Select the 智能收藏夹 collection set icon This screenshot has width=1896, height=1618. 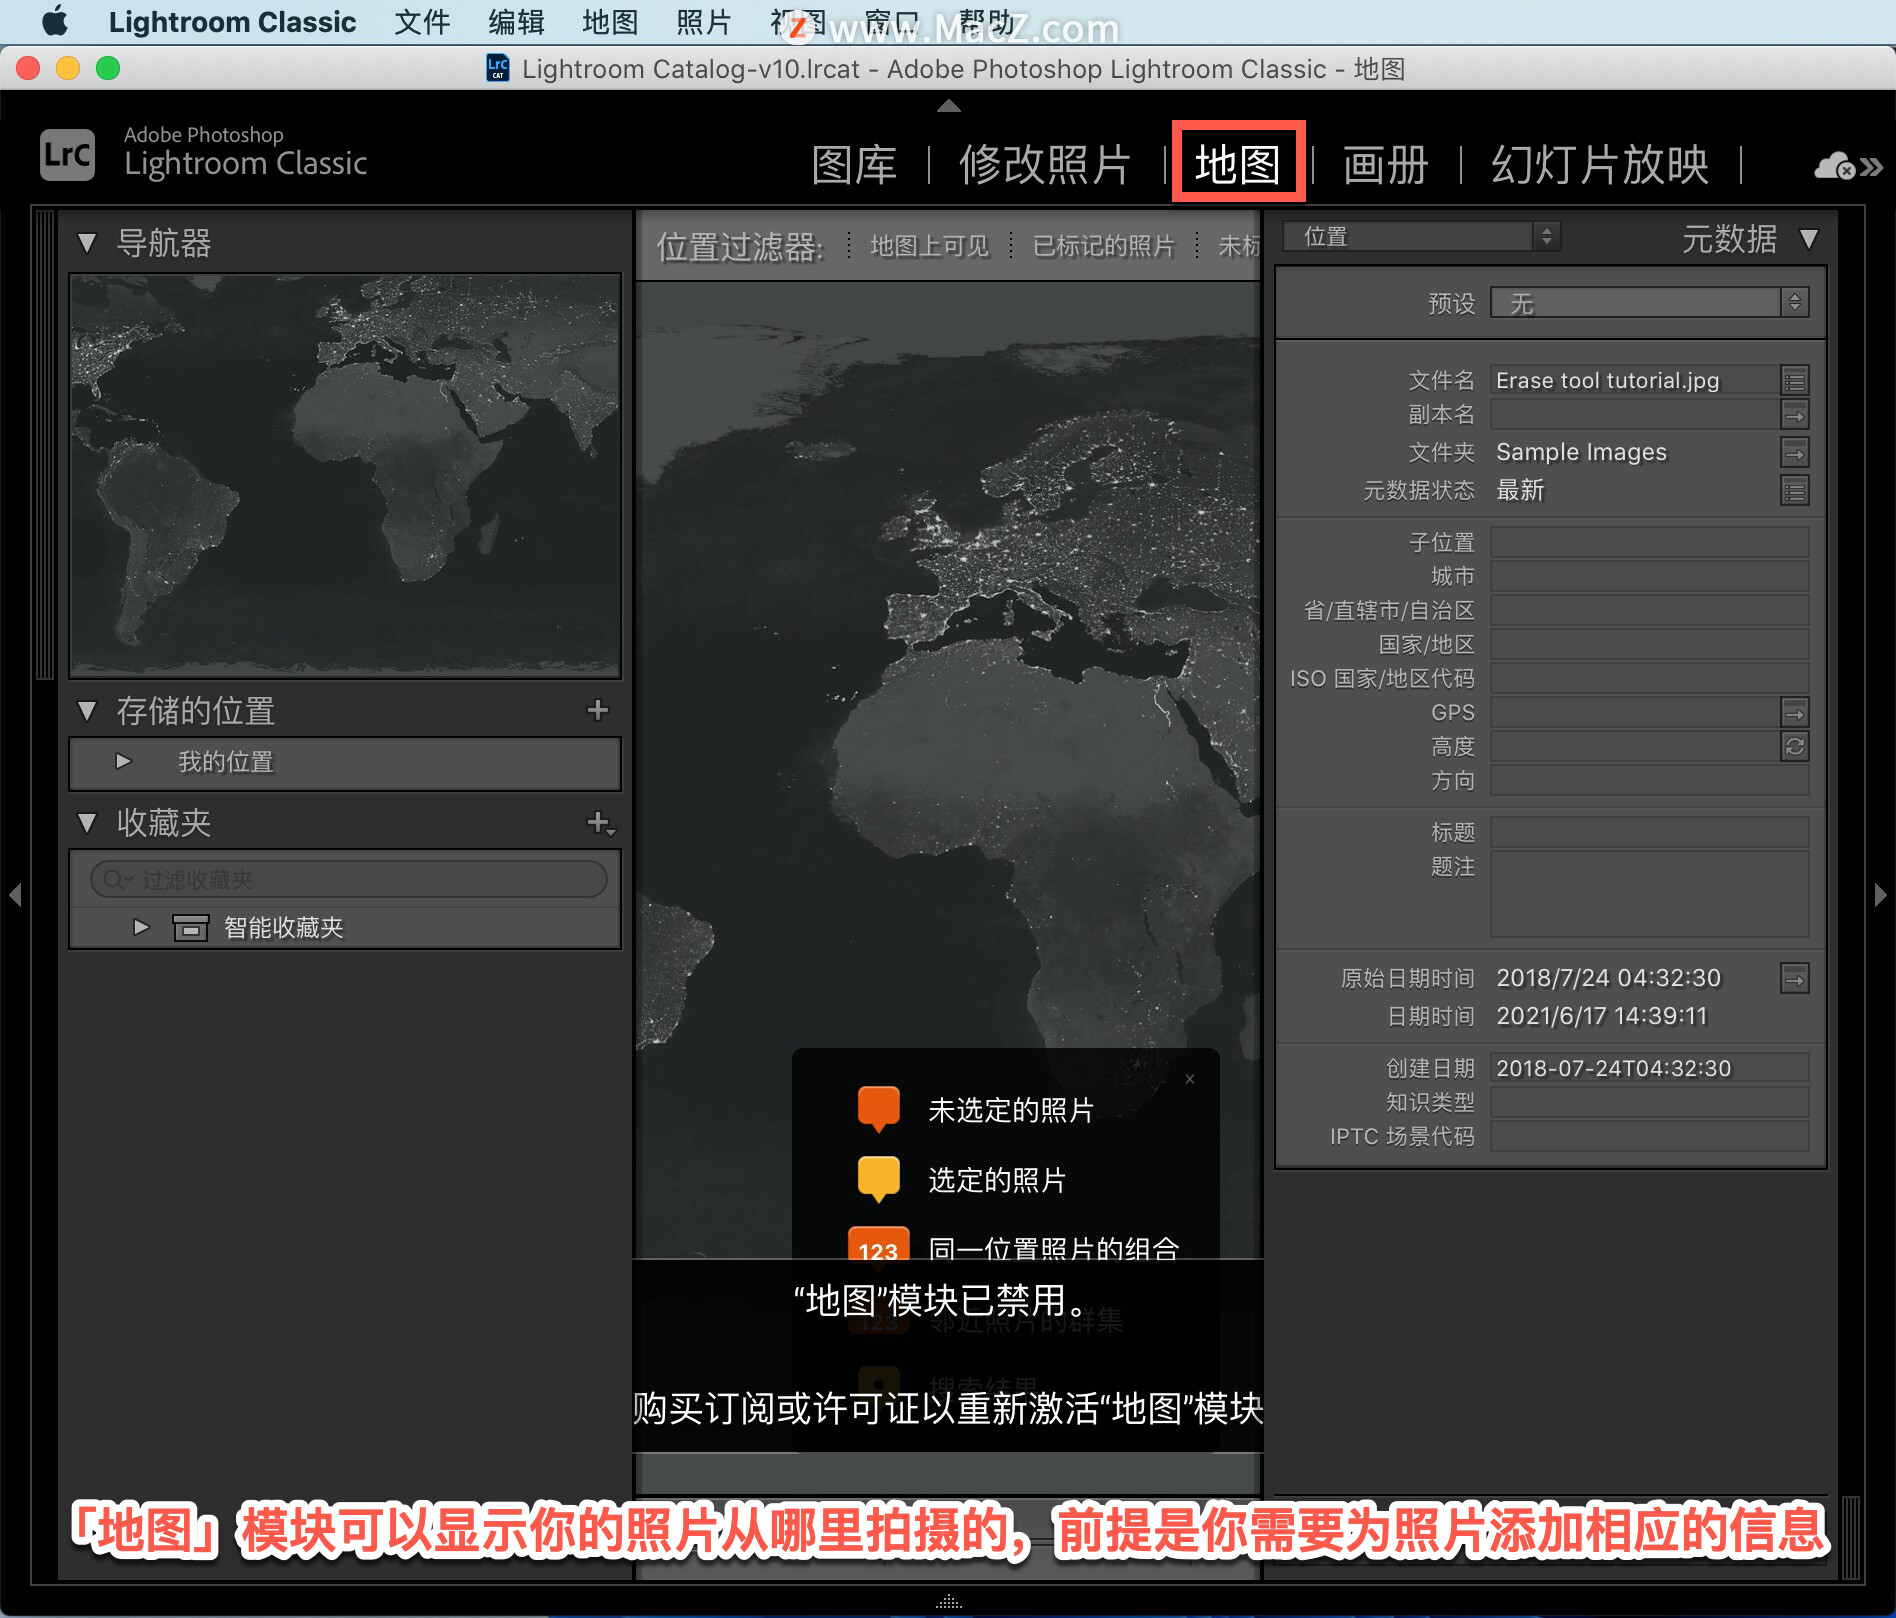pyautogui.click(x=191, y=928)
